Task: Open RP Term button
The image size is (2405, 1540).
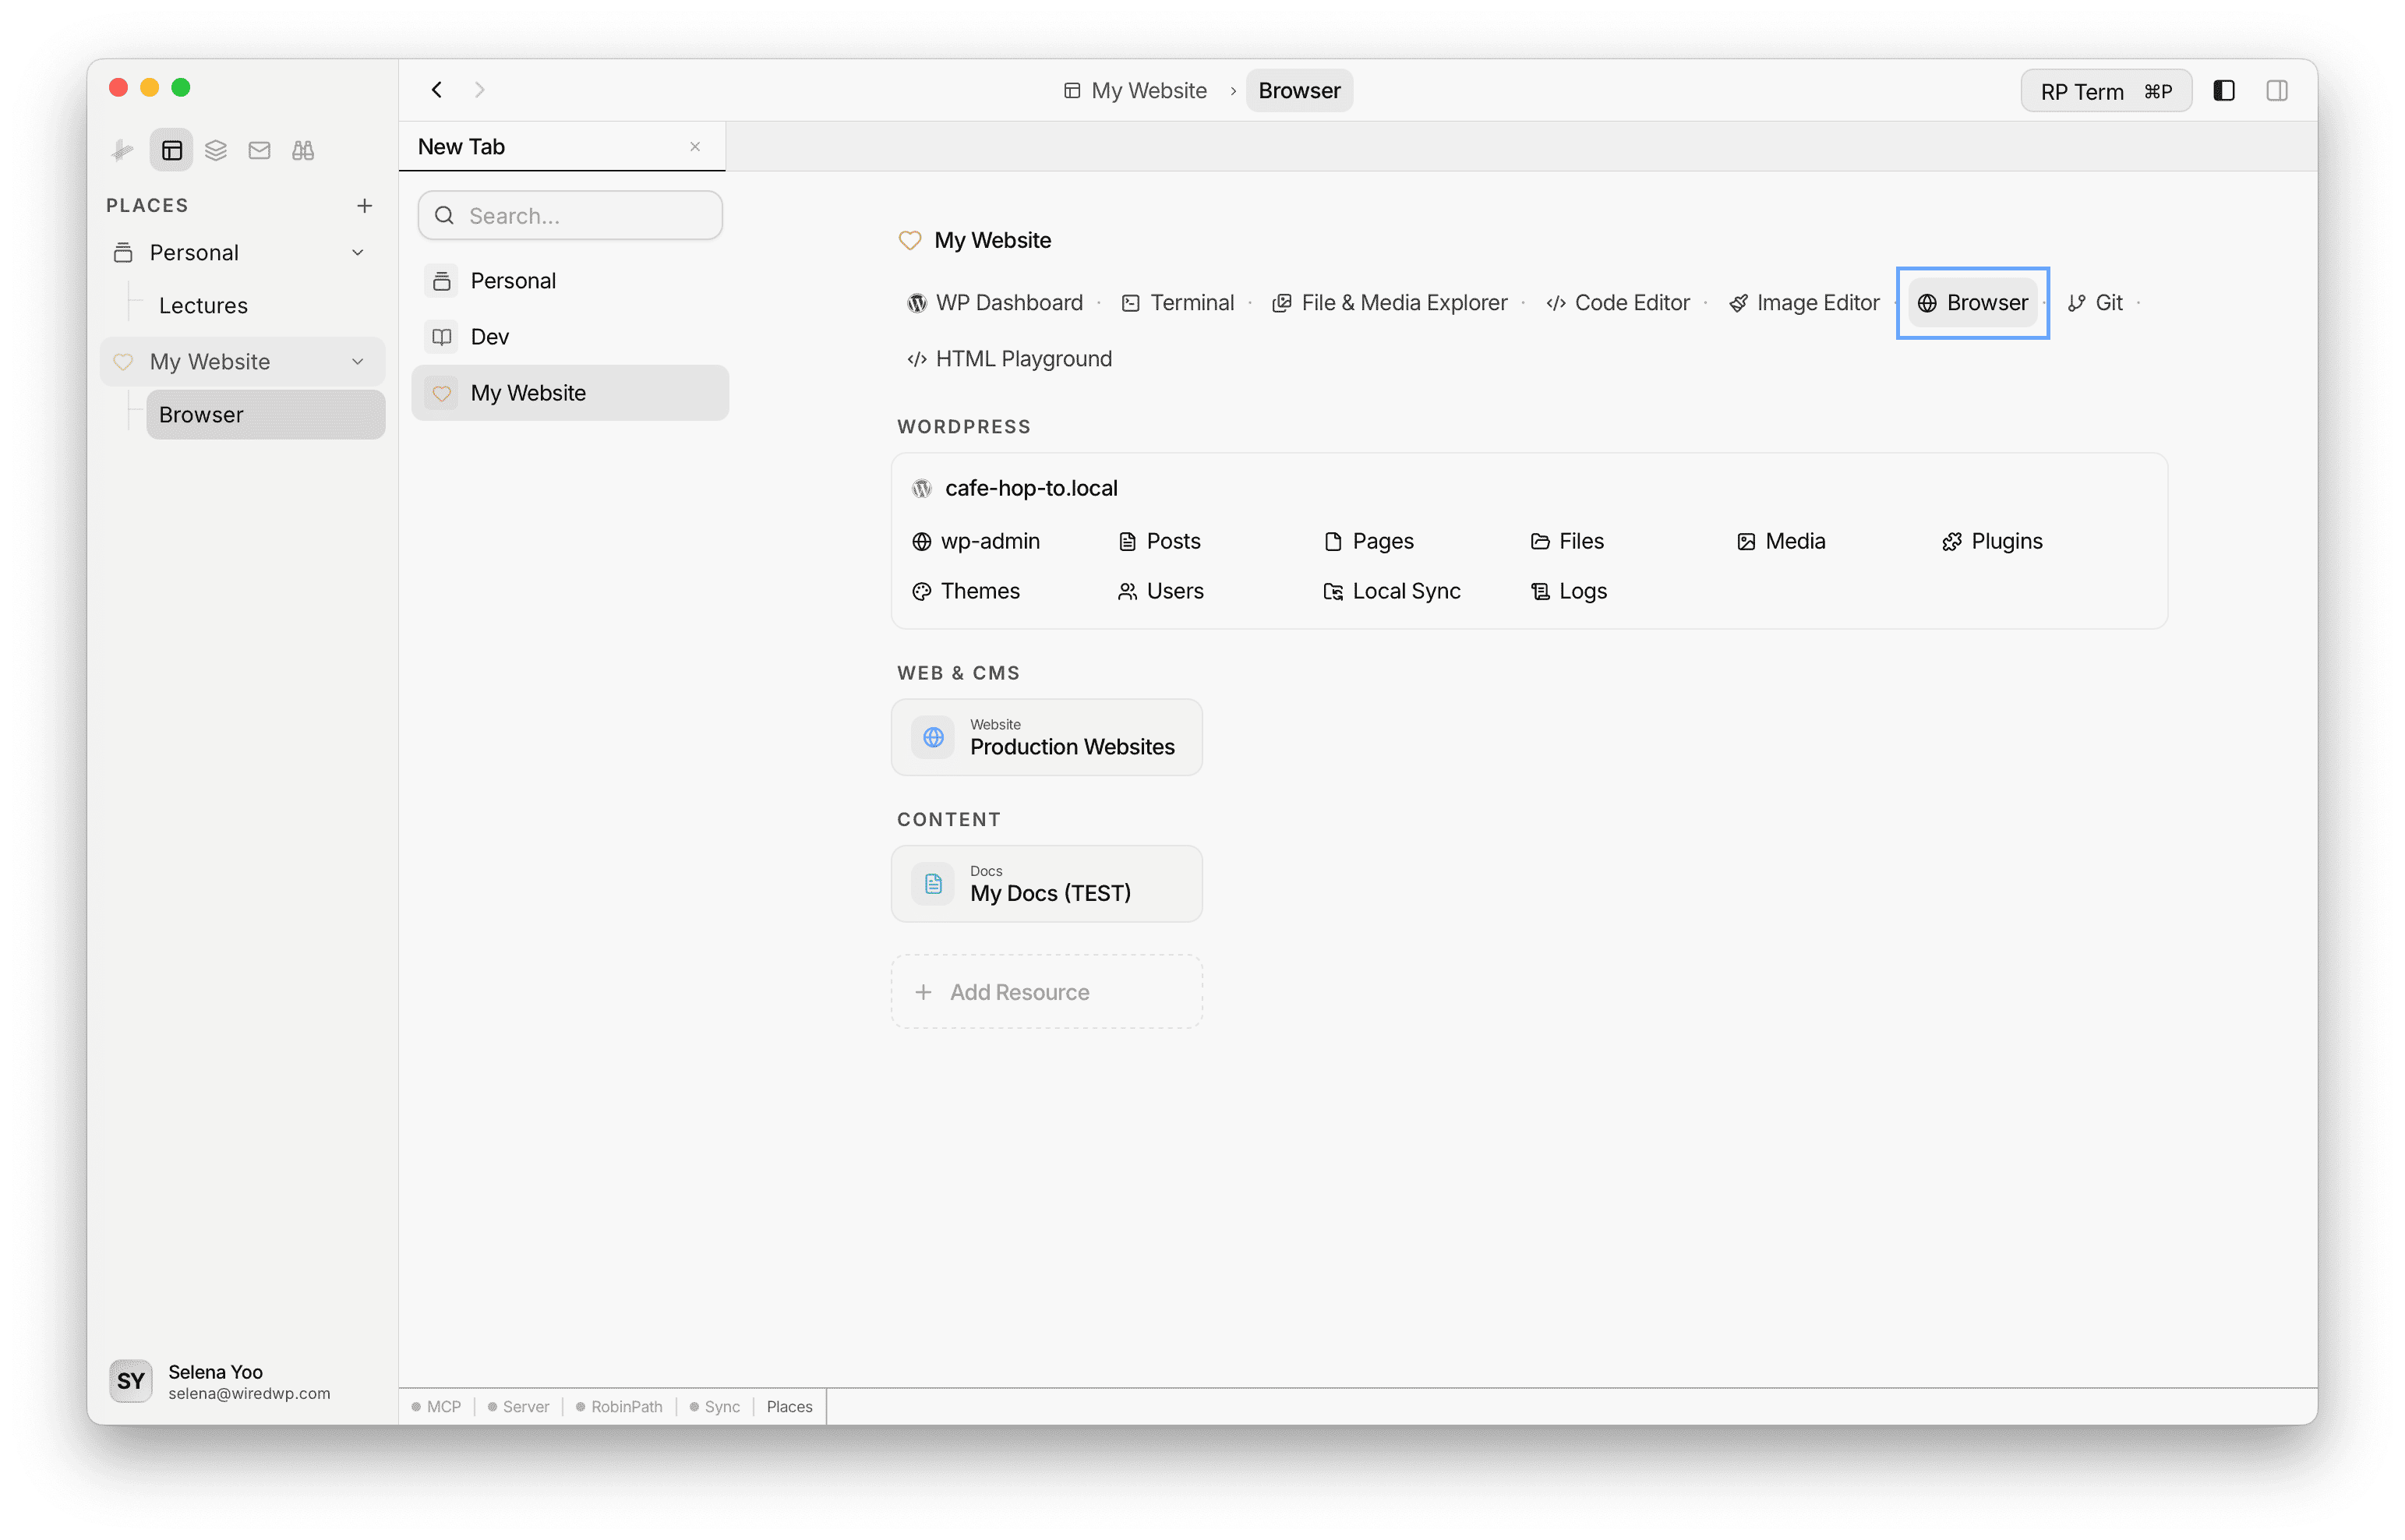Action: click(x=2105, y=91)
